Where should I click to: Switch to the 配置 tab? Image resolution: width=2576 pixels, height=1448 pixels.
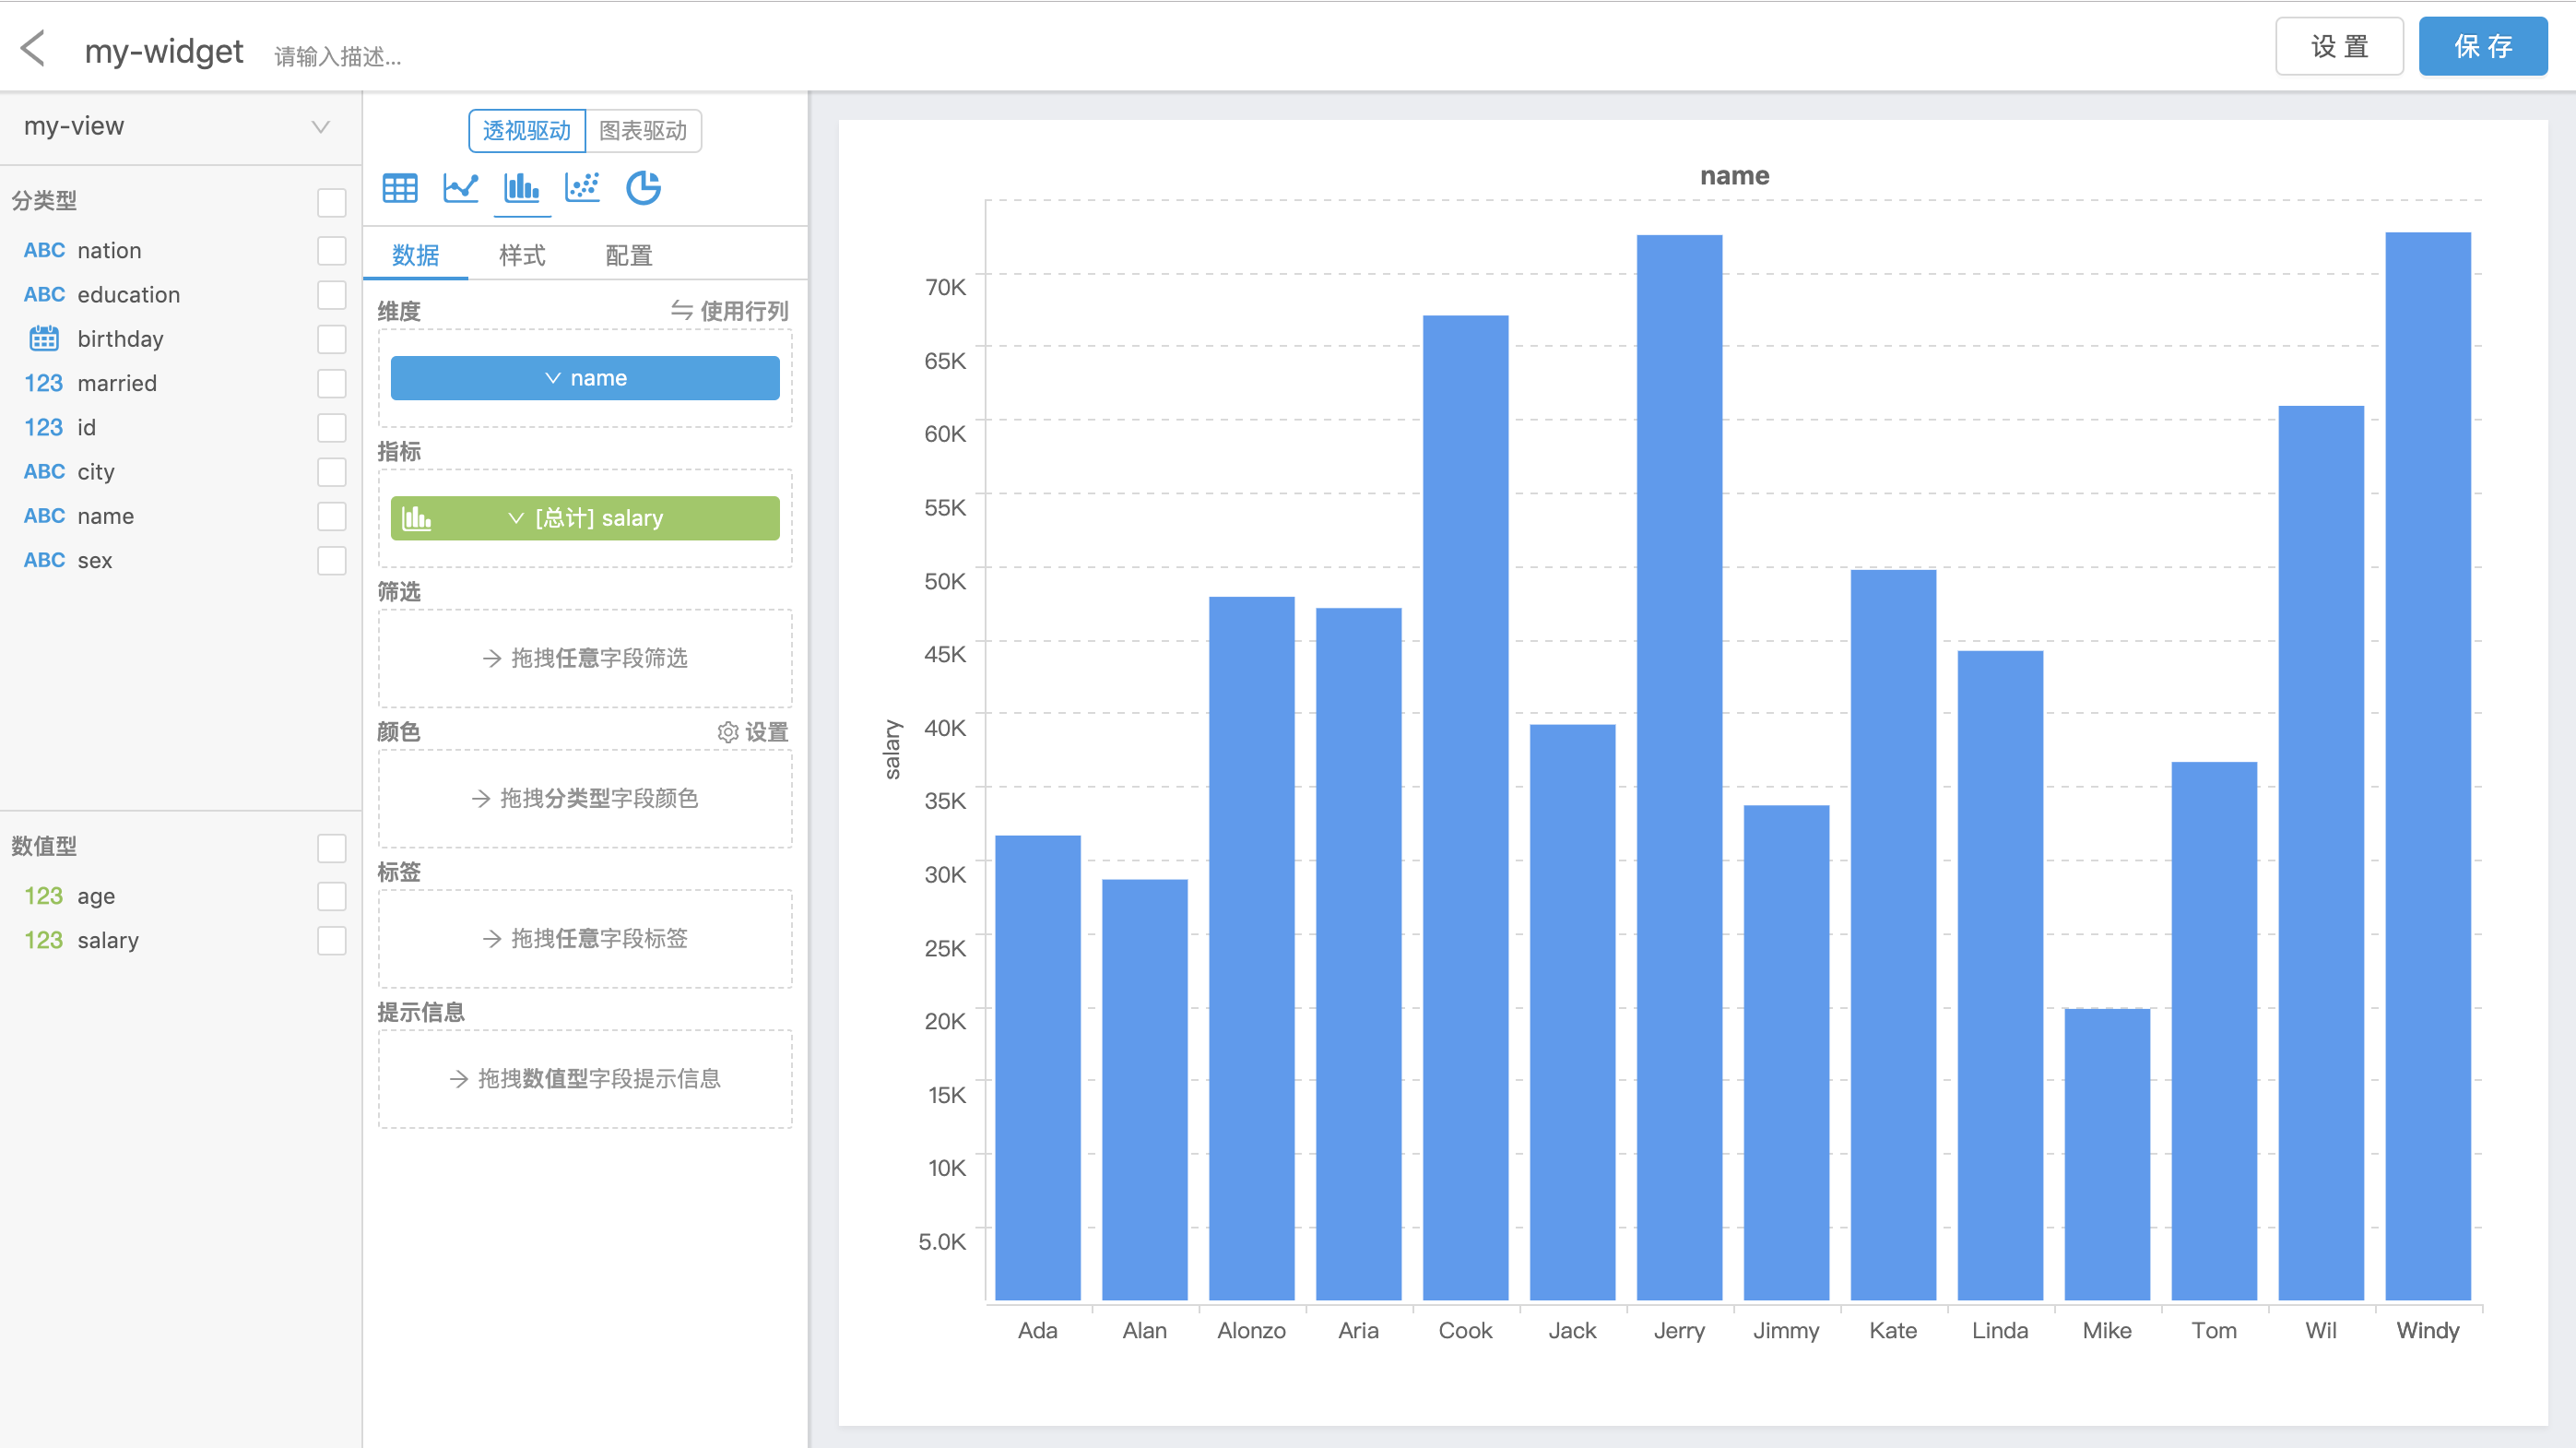[628, 255]
